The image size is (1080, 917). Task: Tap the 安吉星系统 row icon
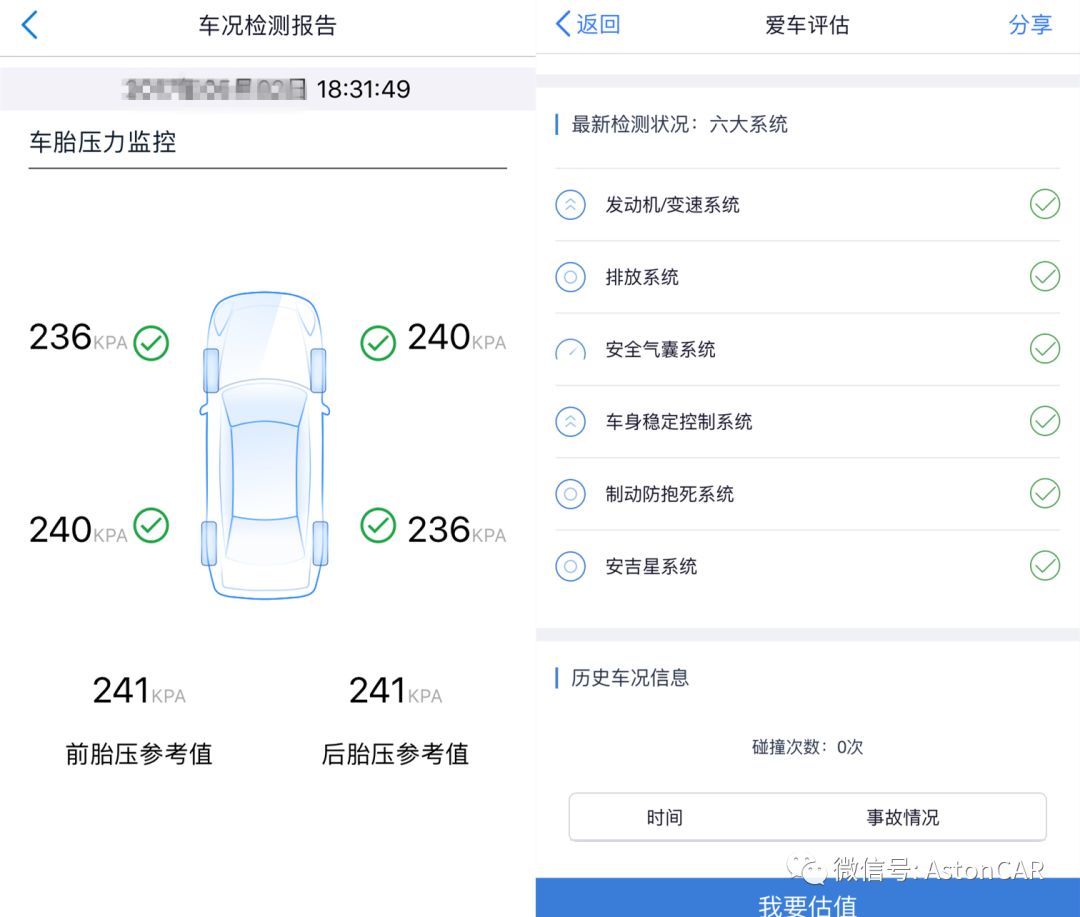[x=570, y=567]
